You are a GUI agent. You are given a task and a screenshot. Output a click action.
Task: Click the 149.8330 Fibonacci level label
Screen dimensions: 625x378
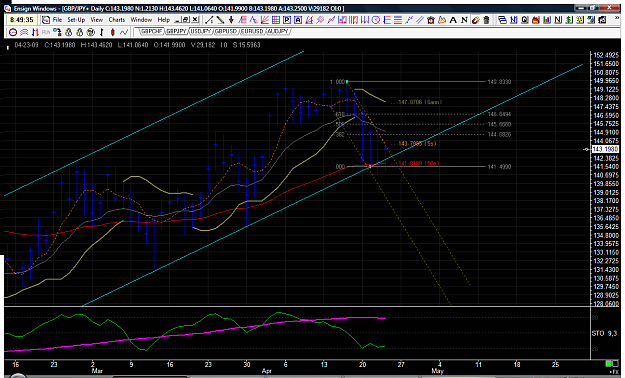[x=499, y=82]
